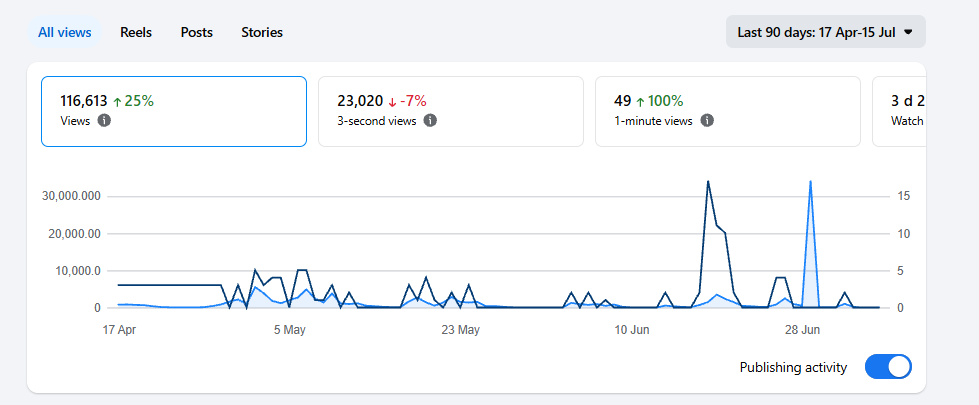Click the info icon next to Views
979x405 pixels.
(104, 121)
